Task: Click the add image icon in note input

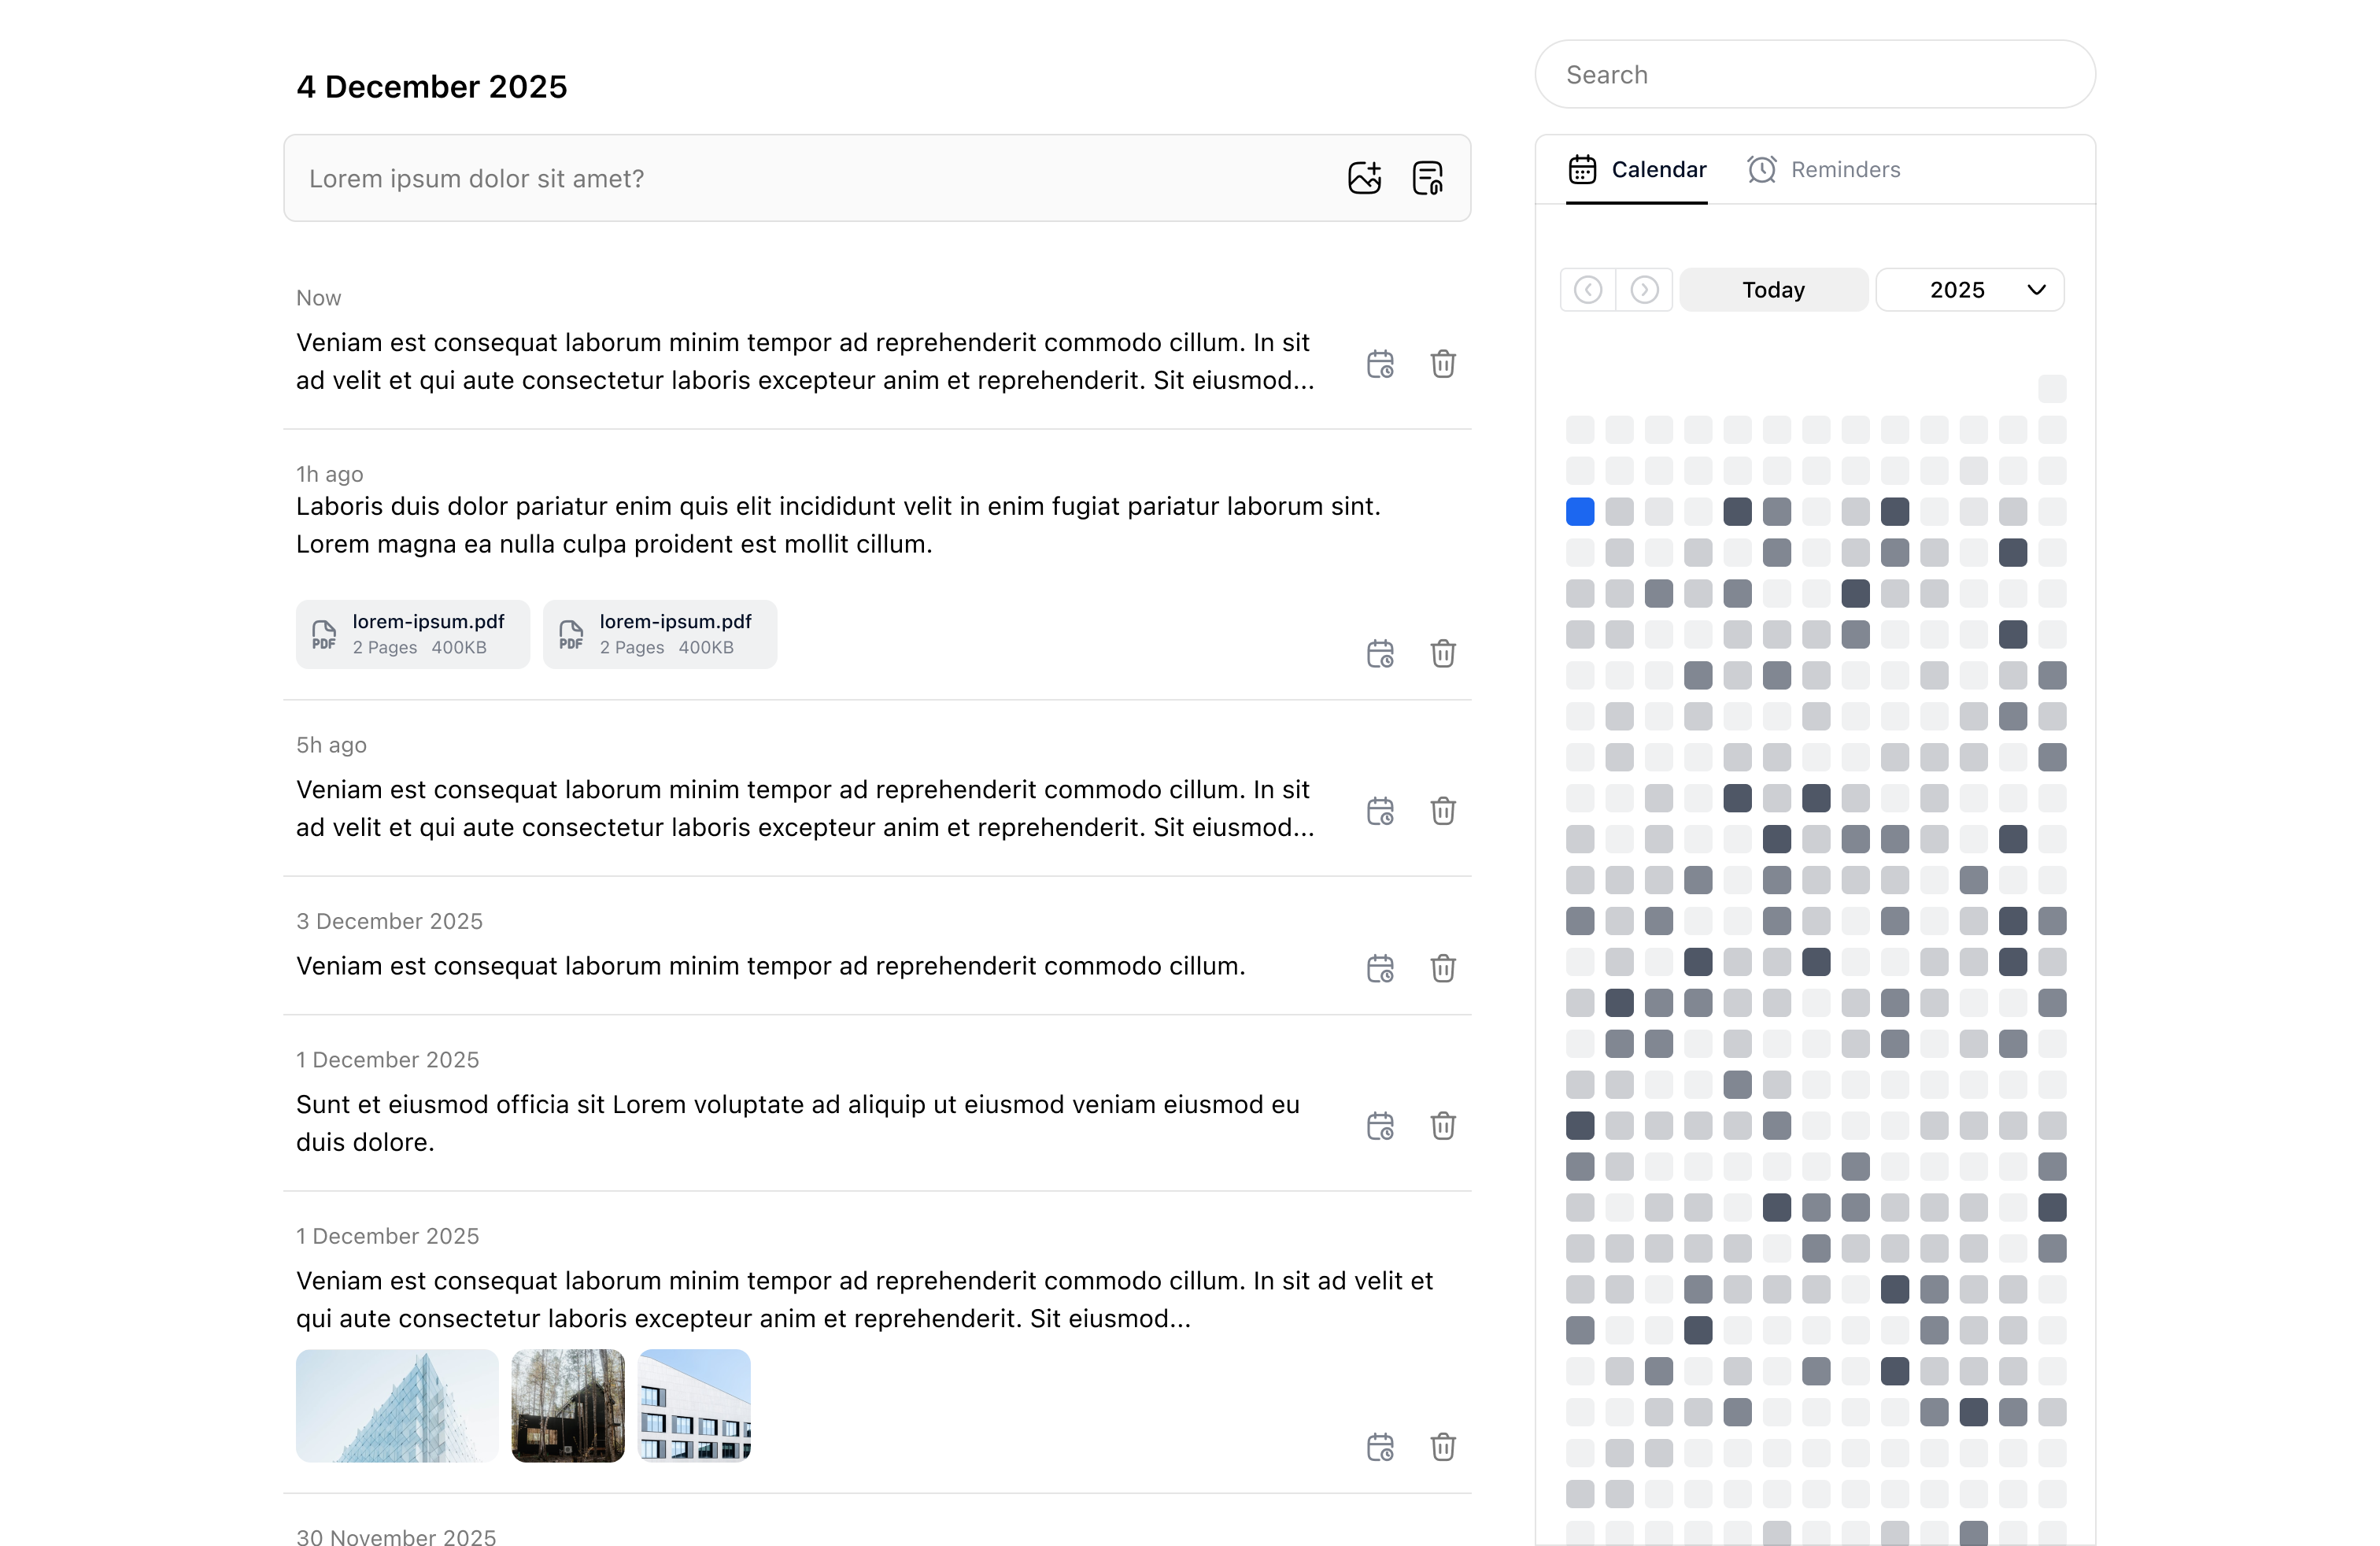Action: point(1364,178)
